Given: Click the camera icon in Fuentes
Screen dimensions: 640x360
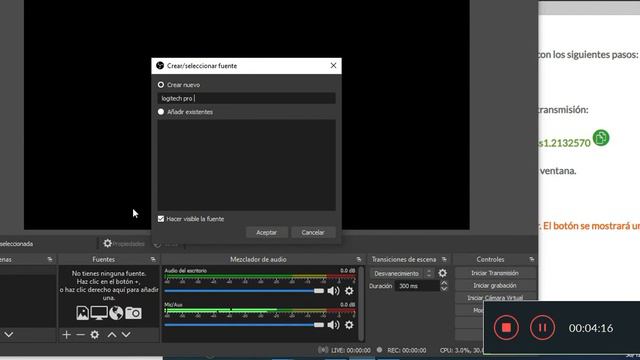Looking at the screenshot, I should click(133, 313).
